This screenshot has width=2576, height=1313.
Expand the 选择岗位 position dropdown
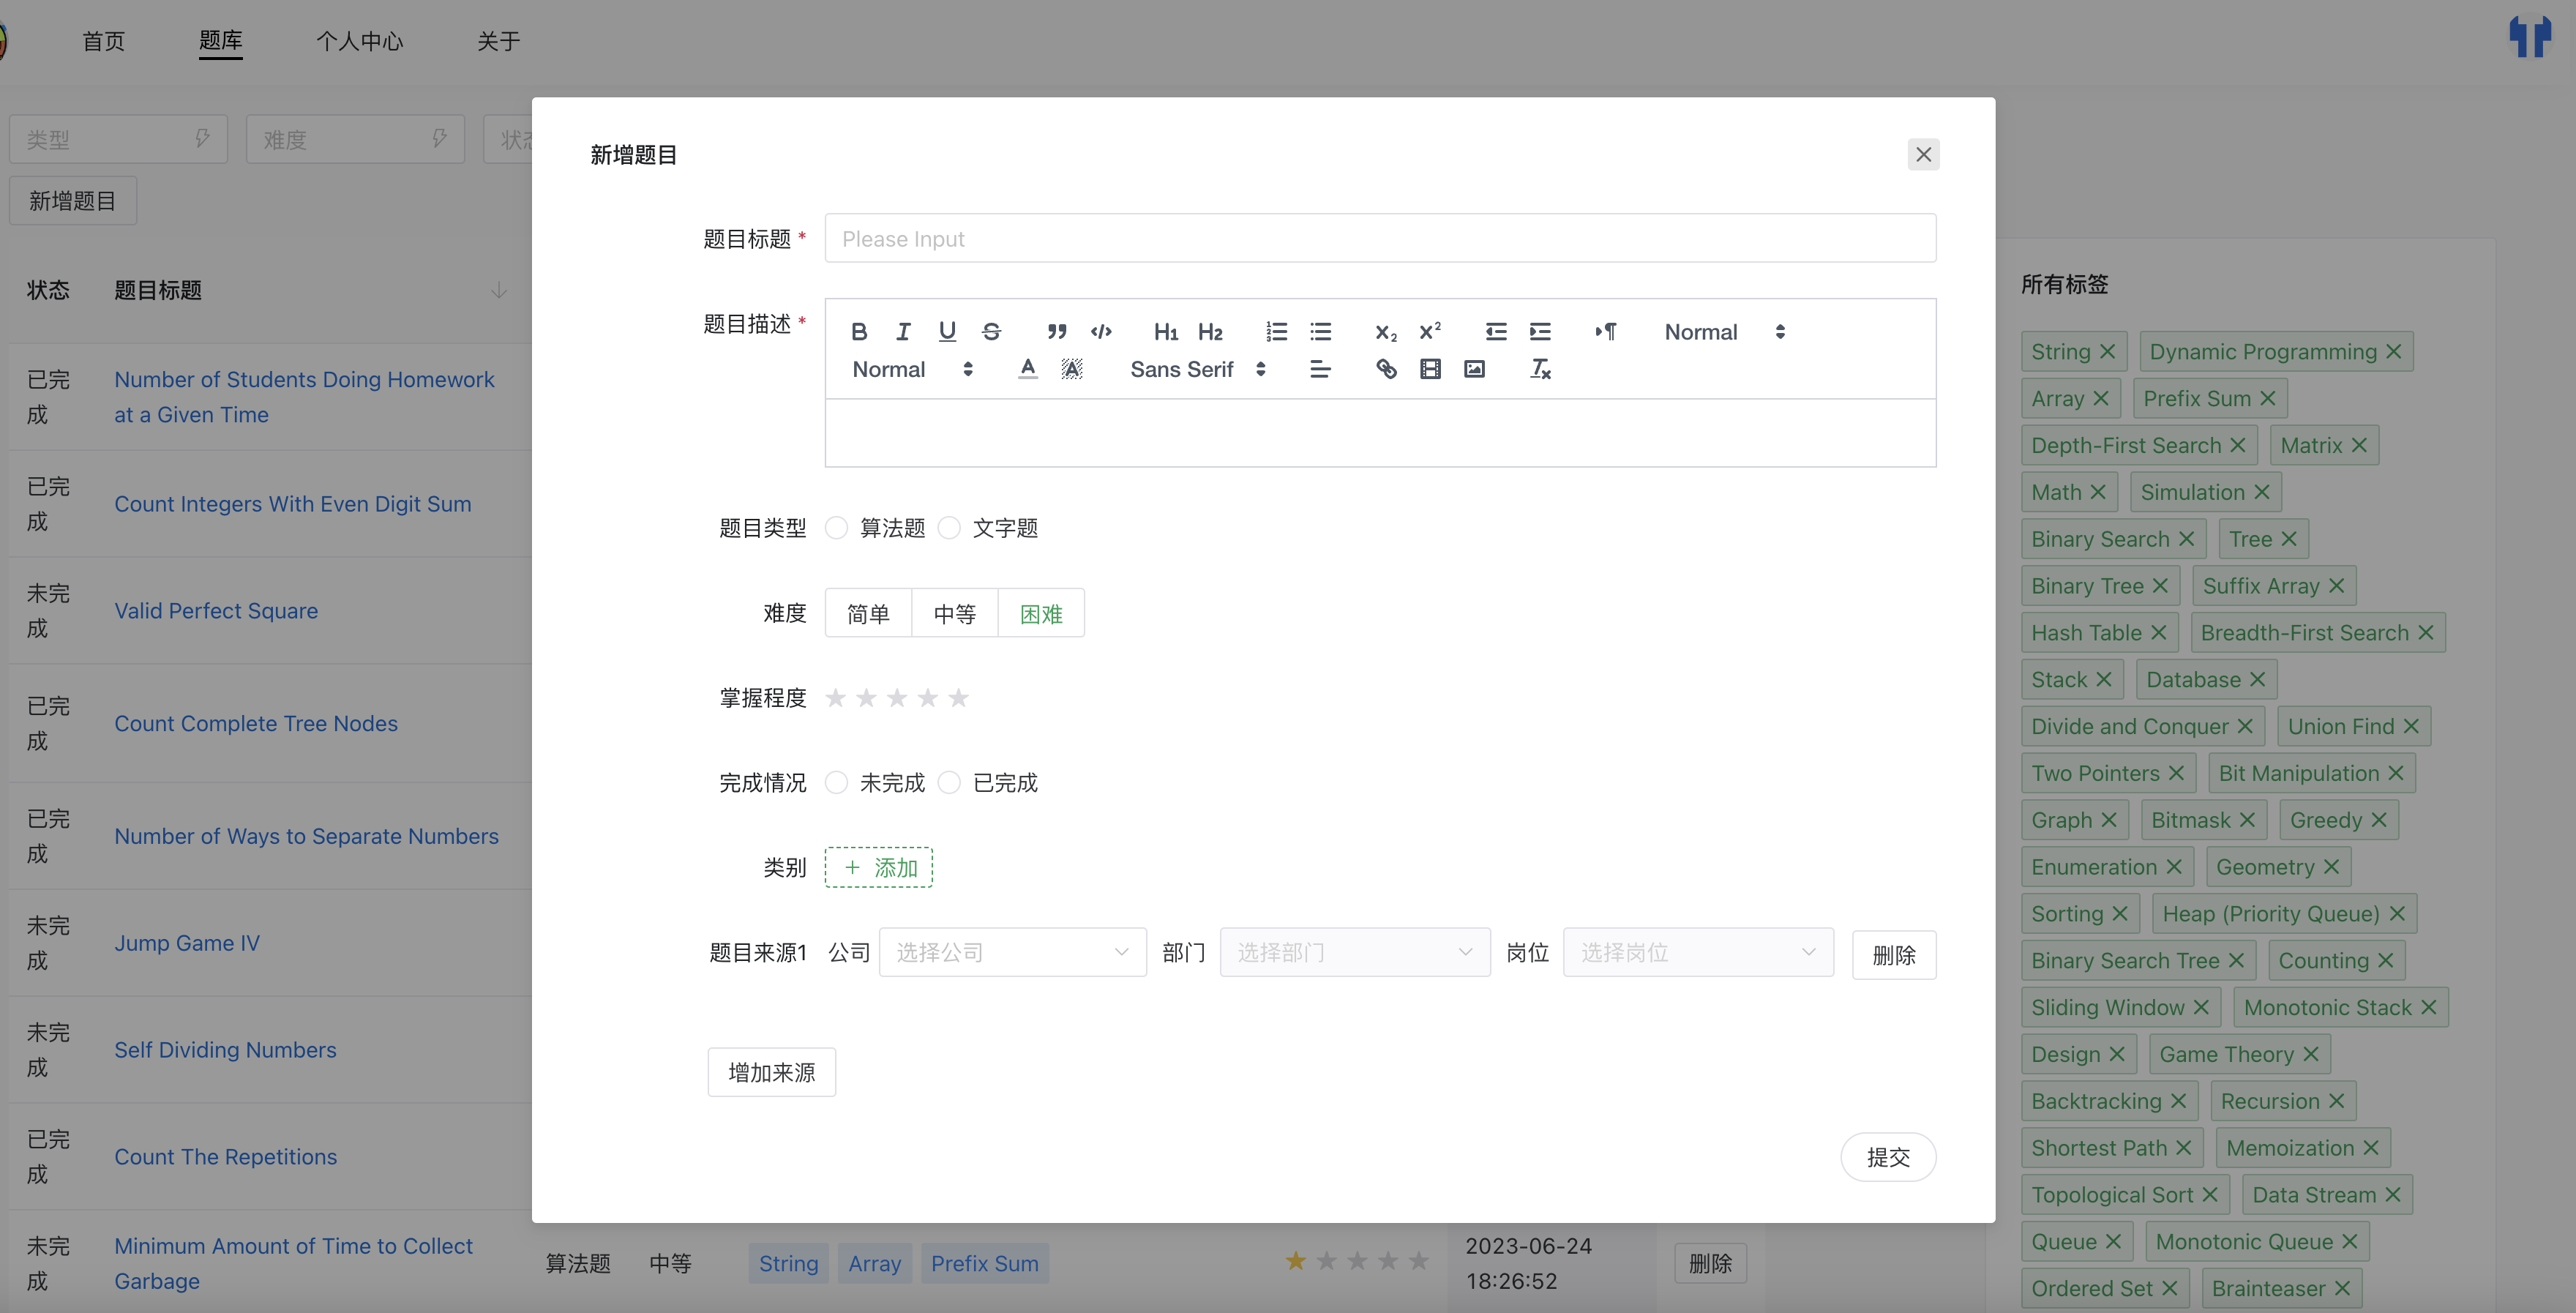coord(1697,952)
